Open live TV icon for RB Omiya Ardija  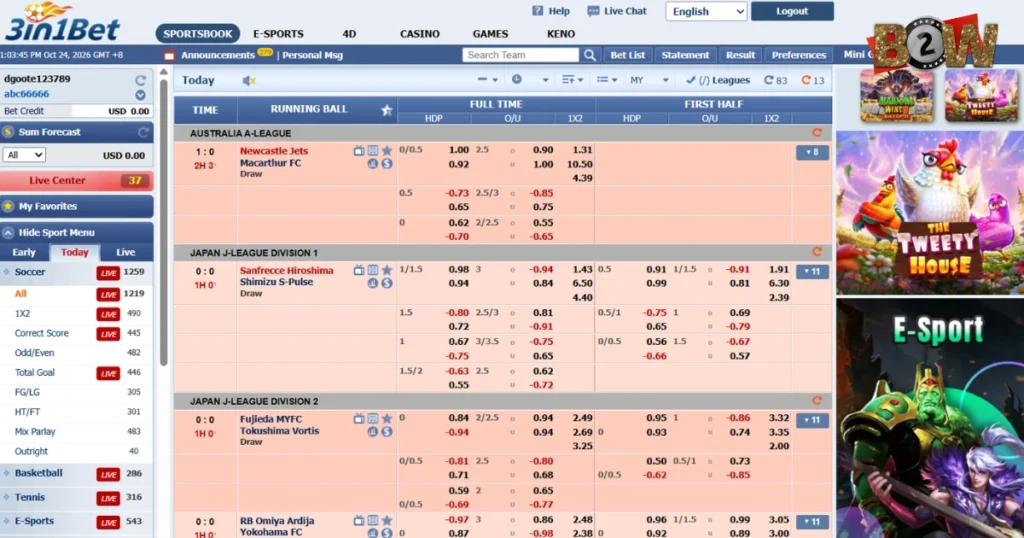pos(359,520)
